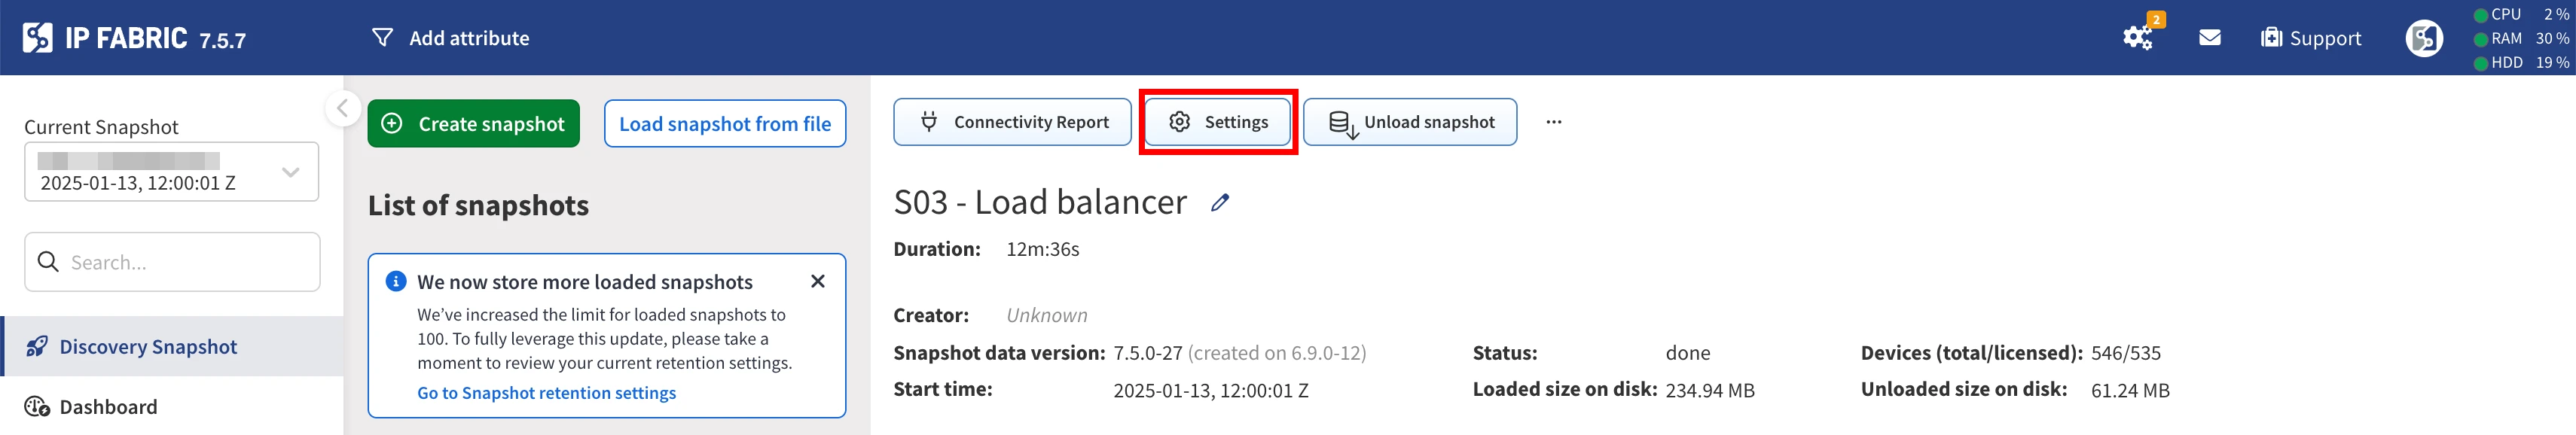Edit snapshot name with pencil icon
The width and height of the screenshot is (2576, 435).
tap(1220, 203)
